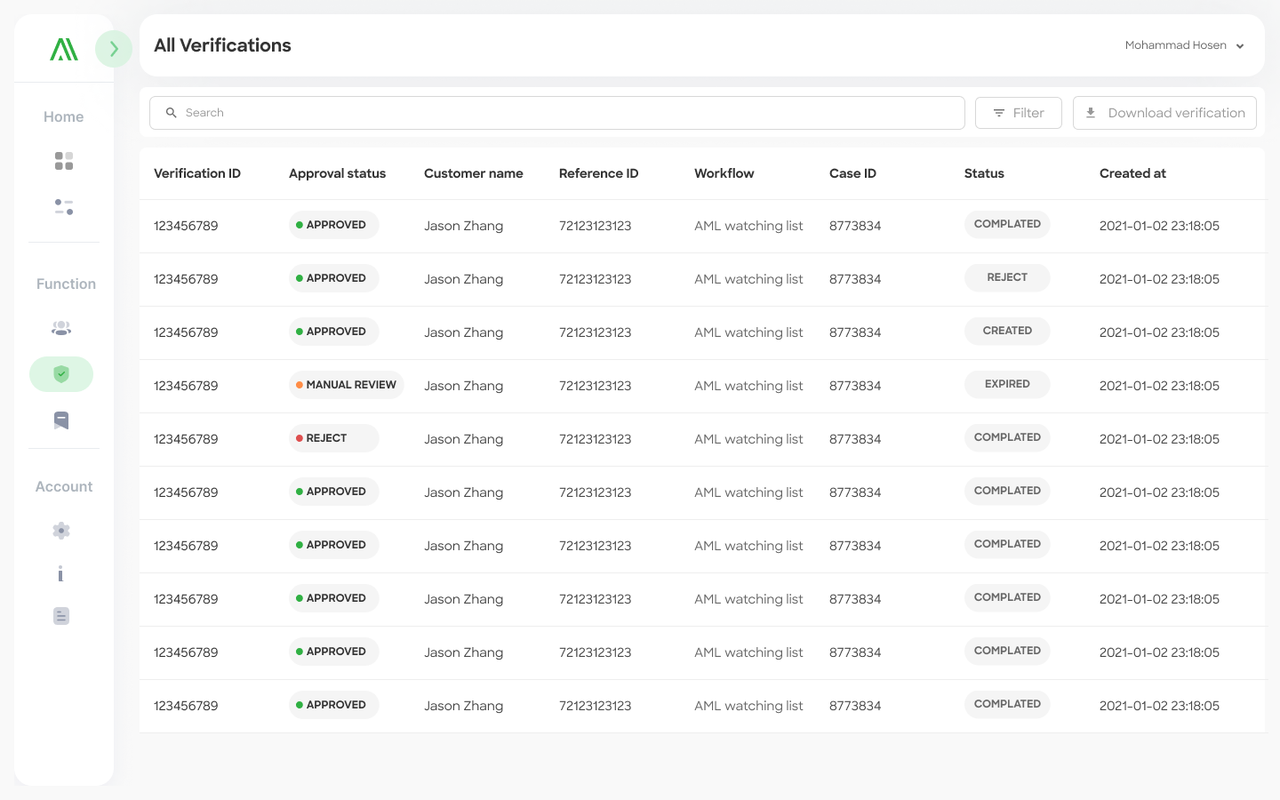Click the info icon under Account
This screenshot has height=800, width=1280.
tap(61, 574)
